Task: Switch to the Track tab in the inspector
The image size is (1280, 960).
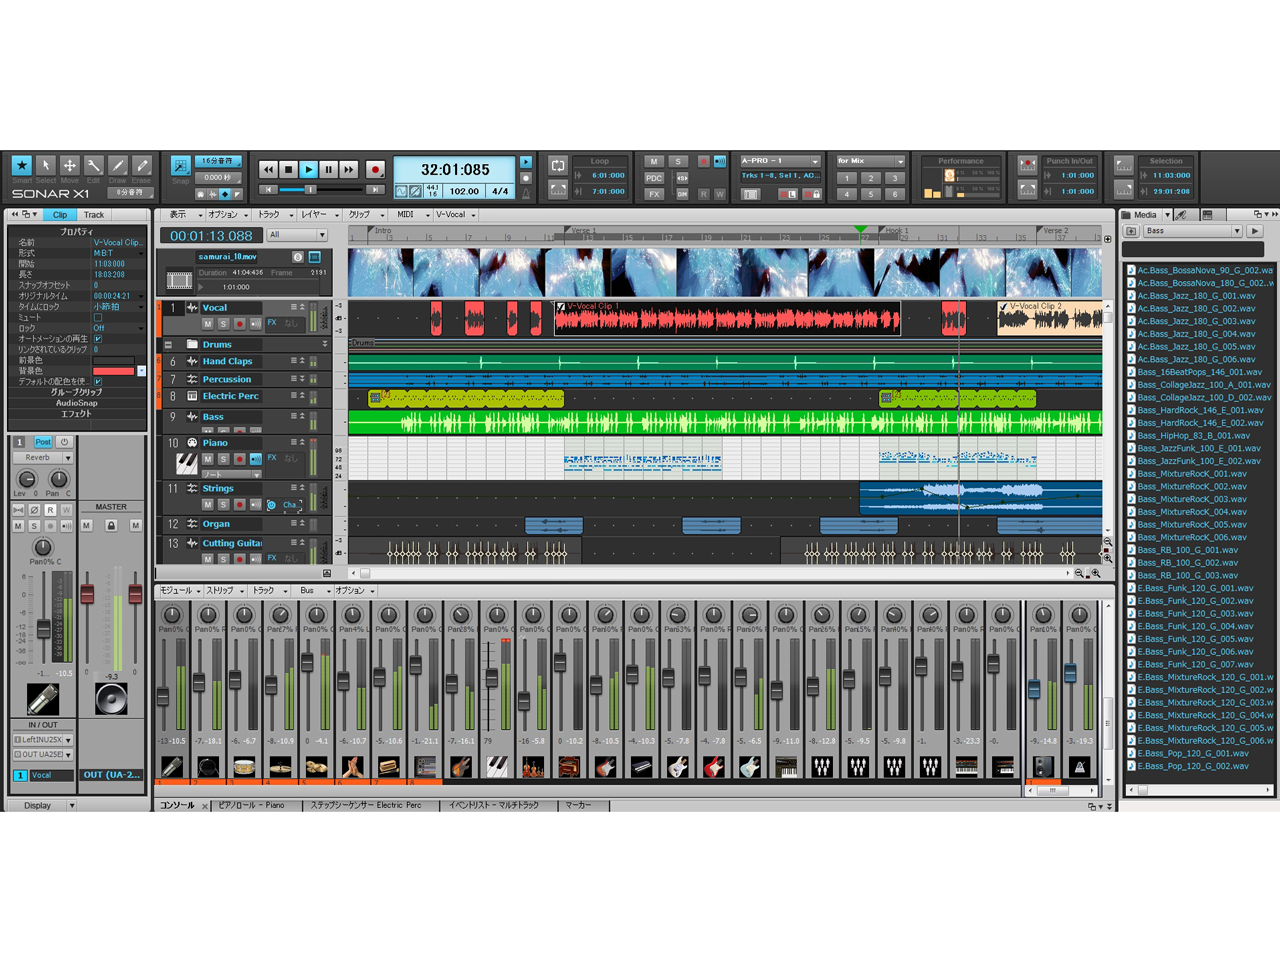Action: coord(94,214)
